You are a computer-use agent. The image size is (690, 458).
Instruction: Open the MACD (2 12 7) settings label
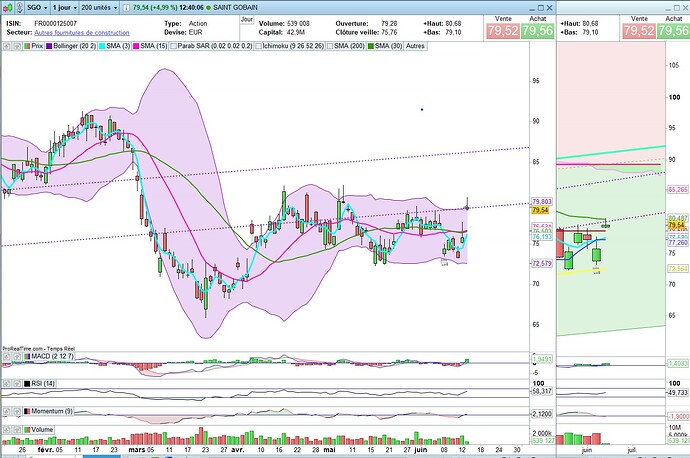(52, 356)
